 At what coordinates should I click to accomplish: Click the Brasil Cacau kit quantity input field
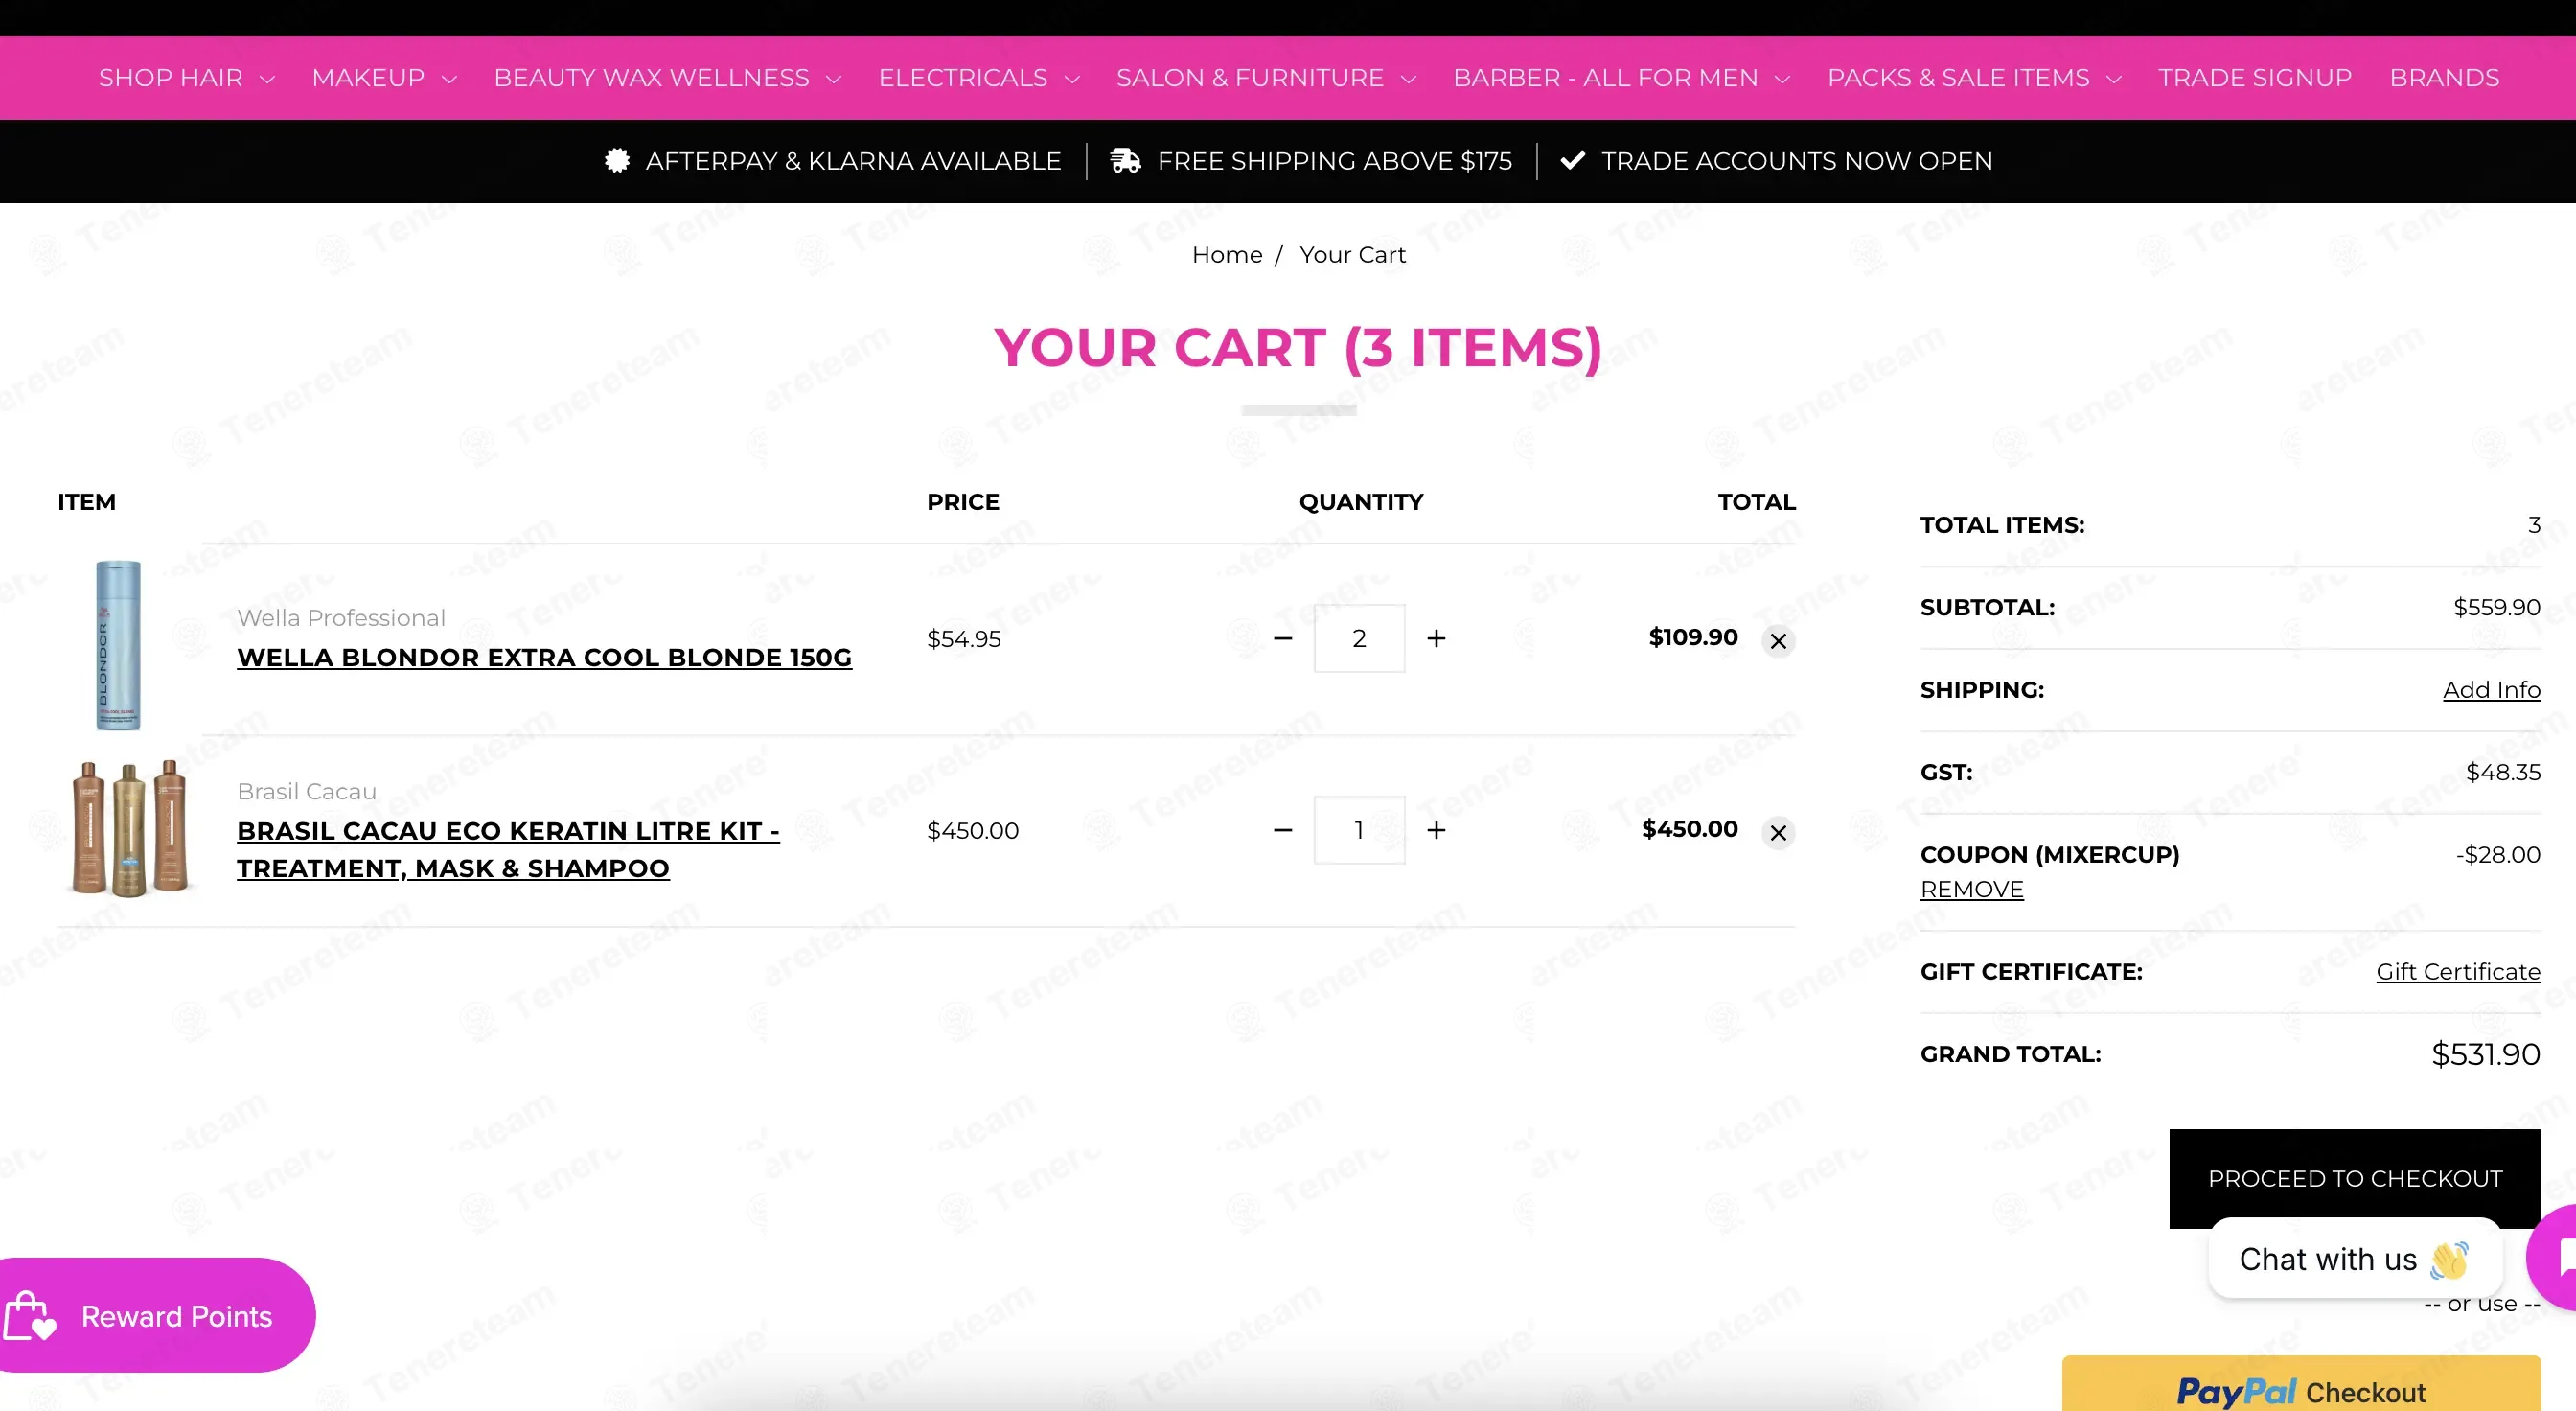1359,830
